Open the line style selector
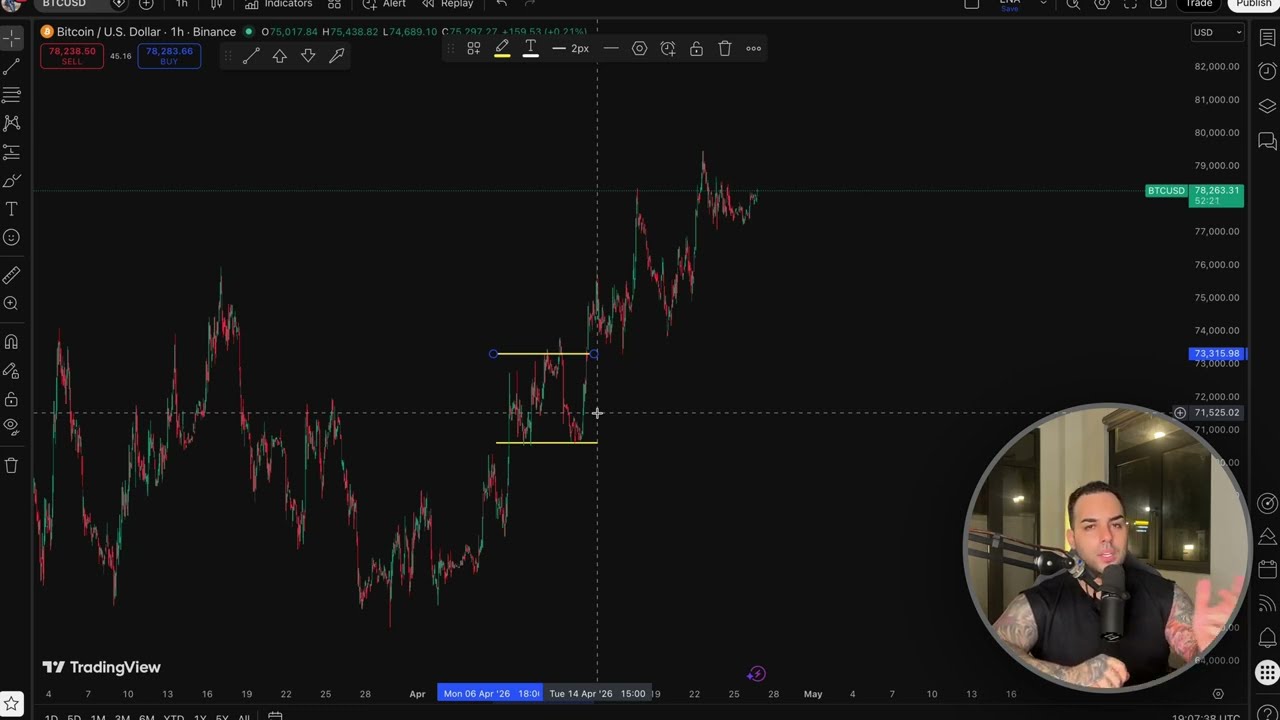The width and height of the screenshot is (1280, 720). (x=611, y=48)
